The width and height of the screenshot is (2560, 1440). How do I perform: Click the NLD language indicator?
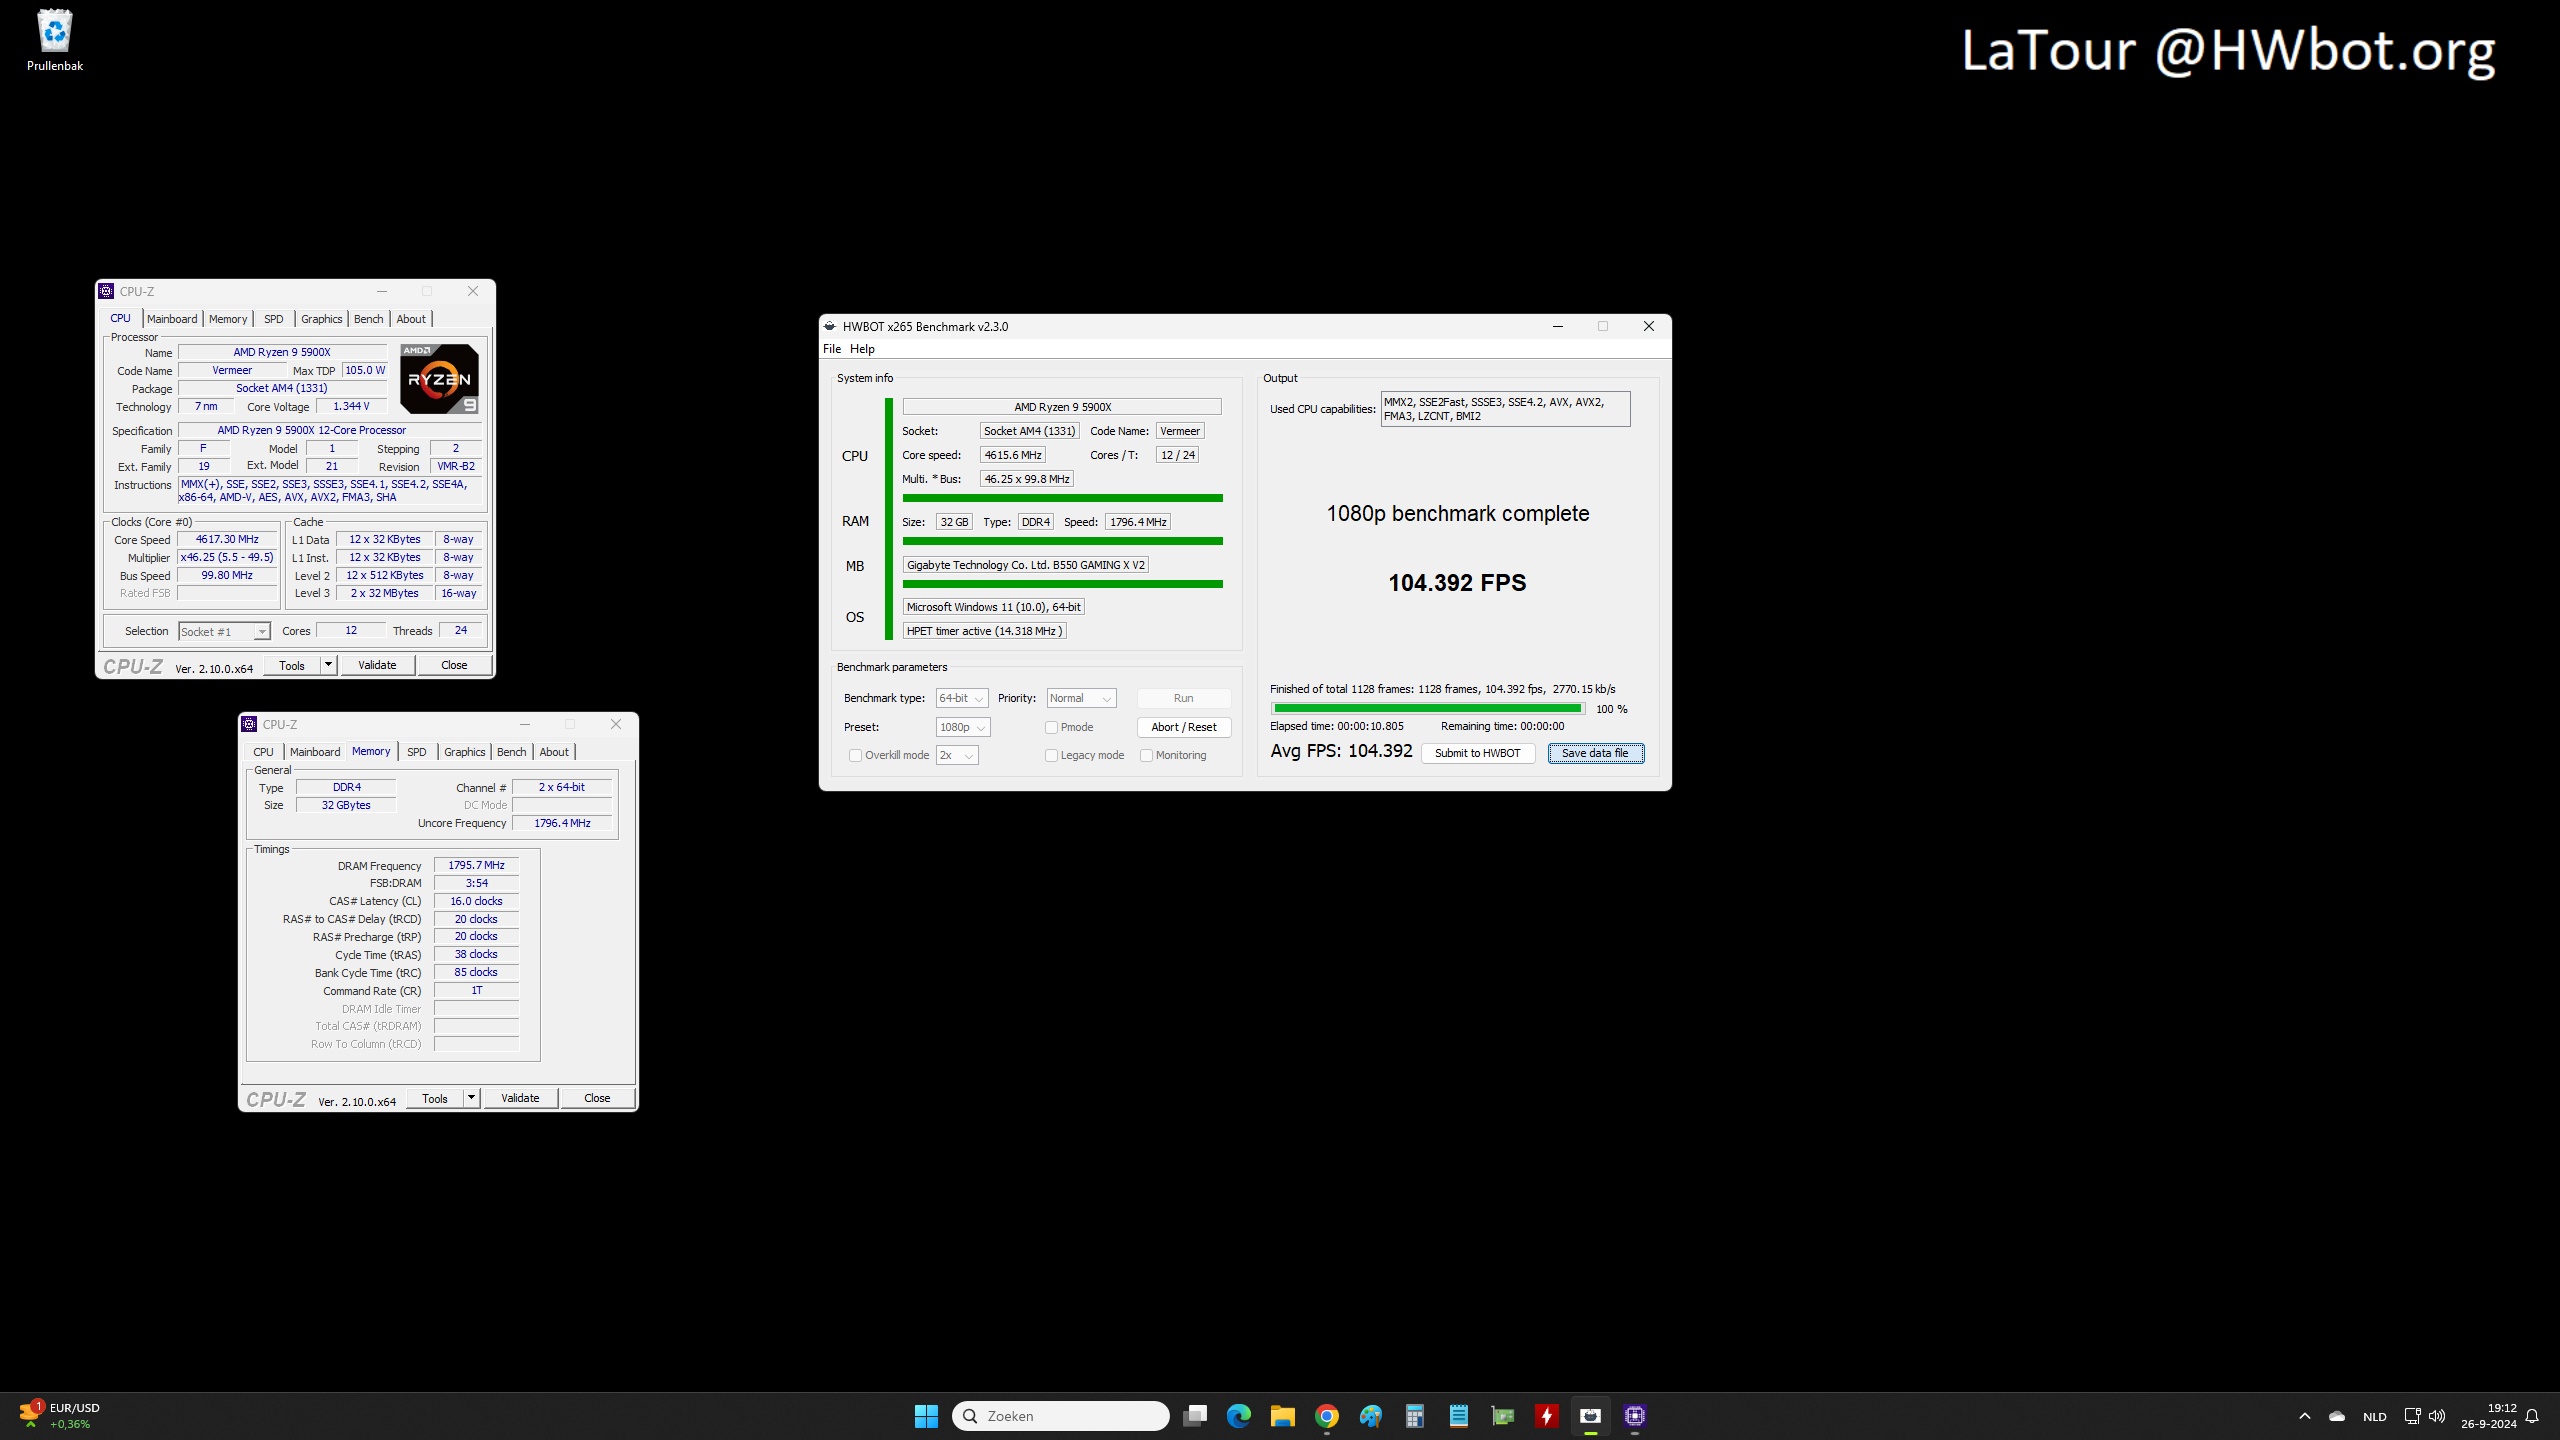[2375, 1416]
